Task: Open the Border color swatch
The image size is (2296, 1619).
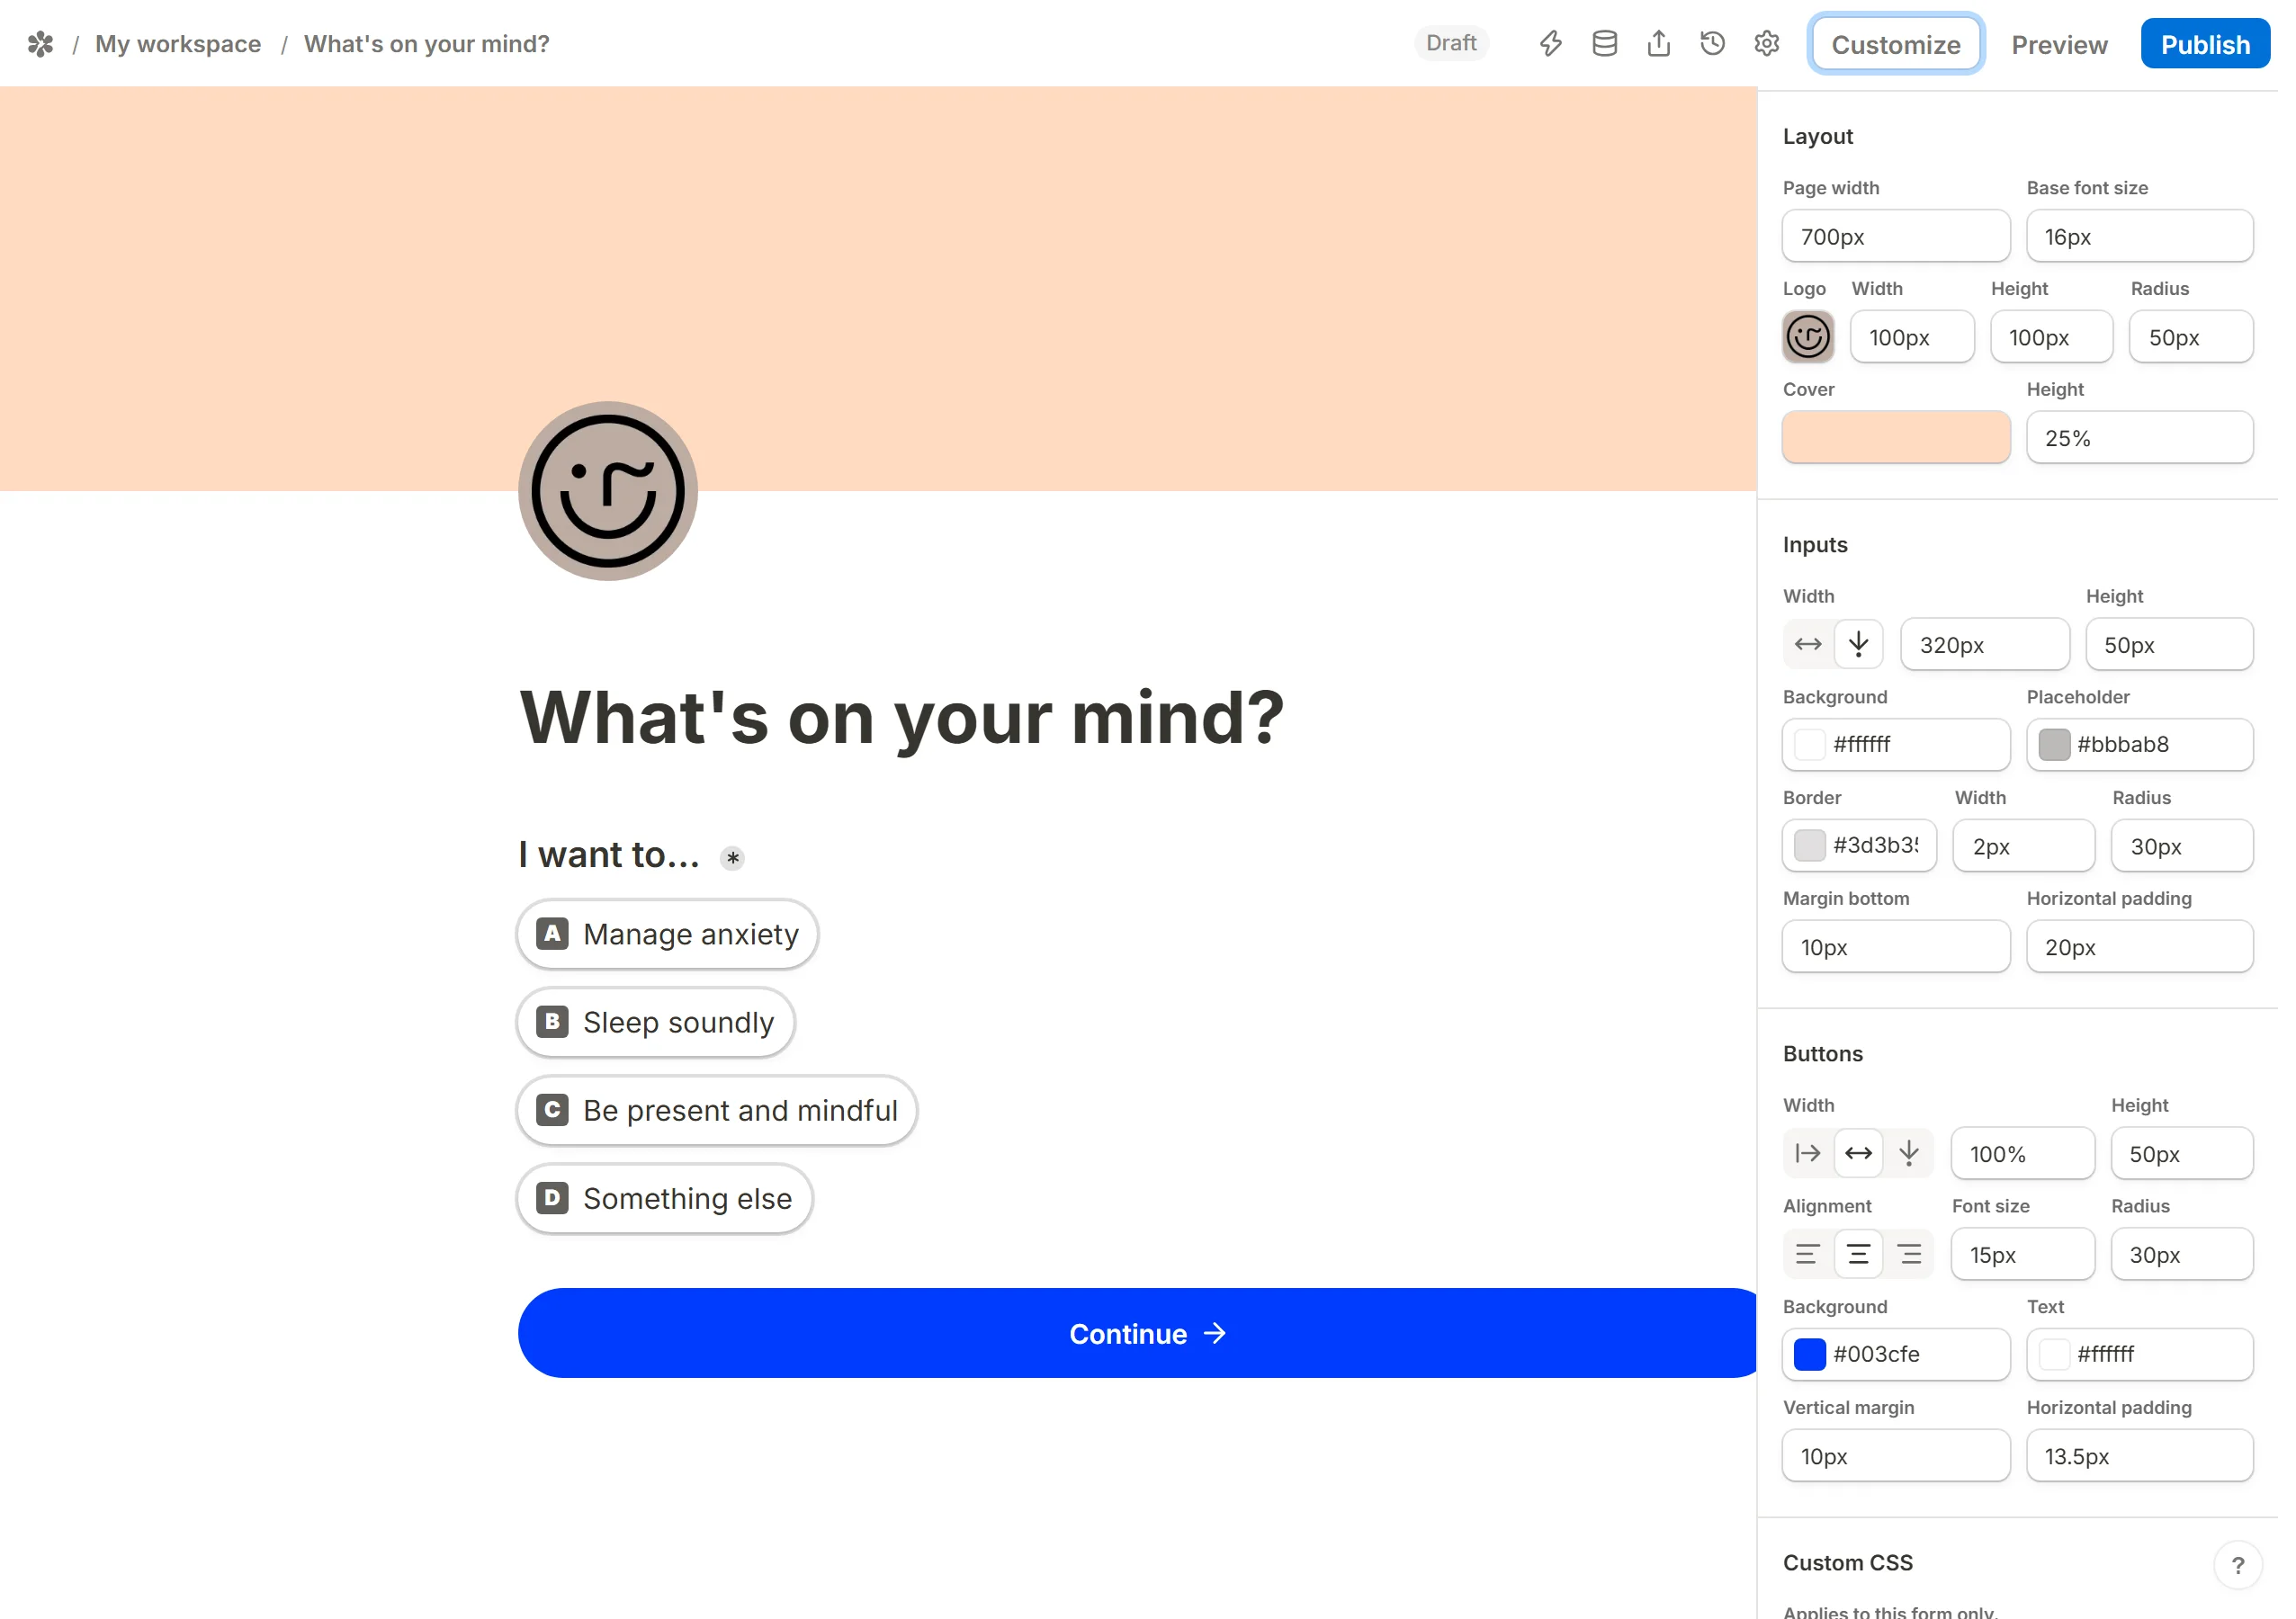Action: pos(1809,846)
